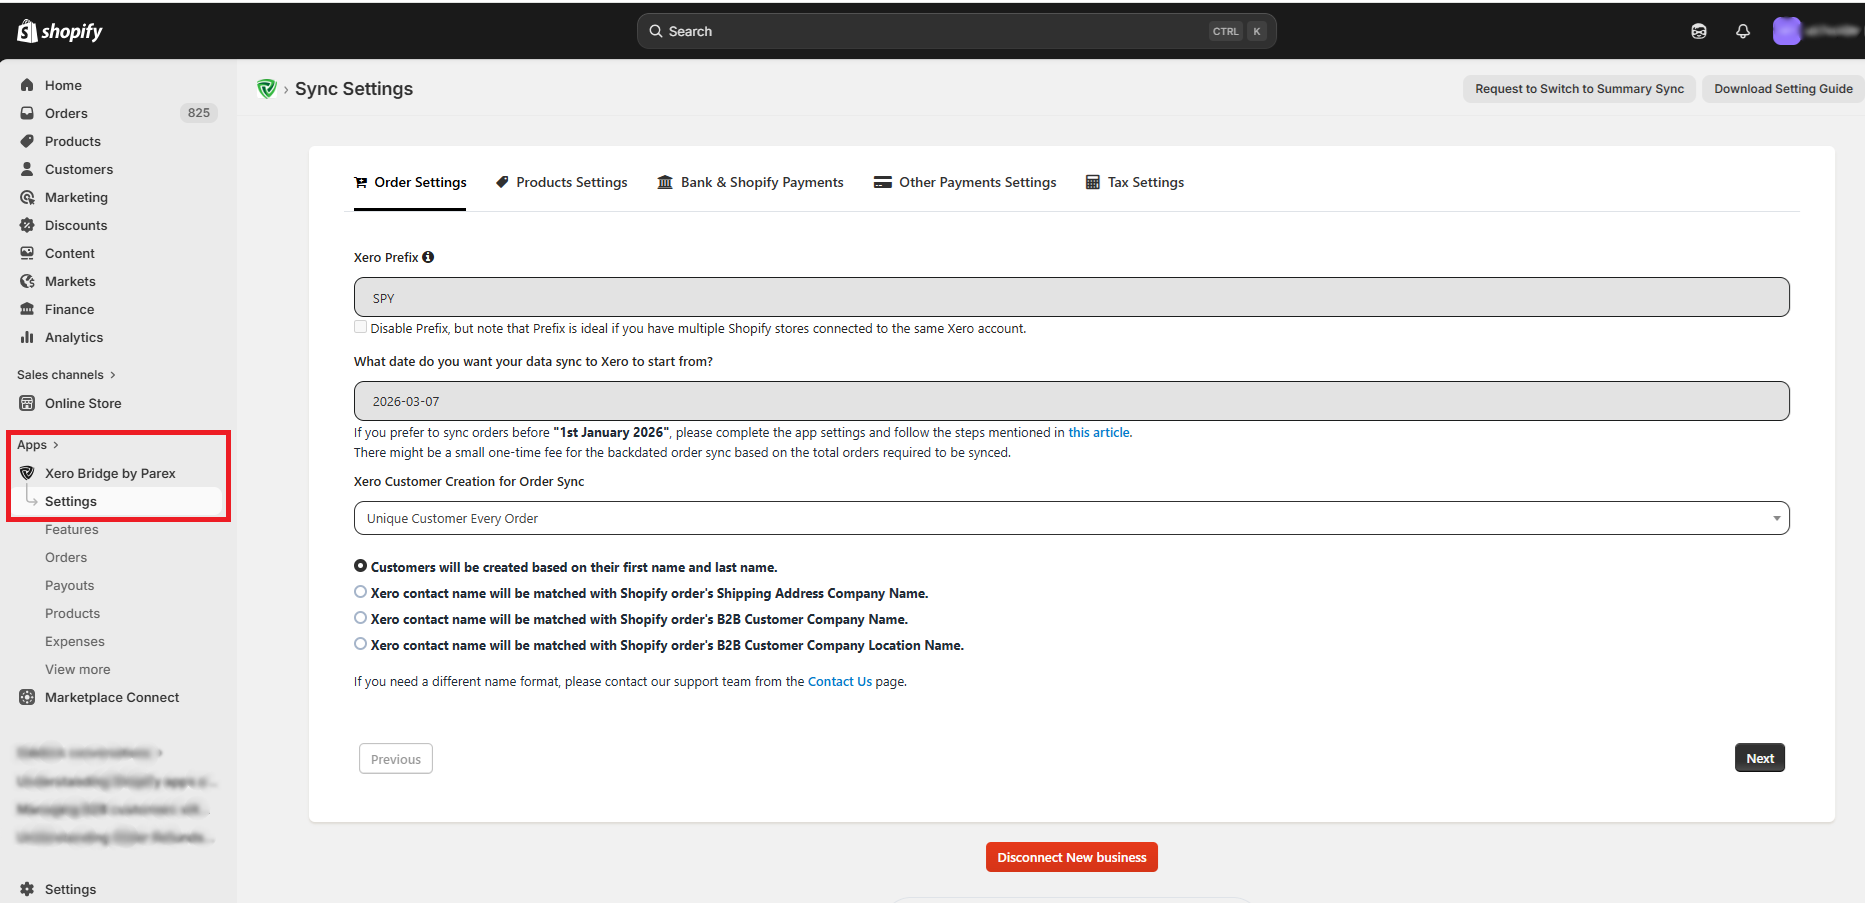Viewport: 1865px width, 903px height.
Task: Switch to the Bank & Shopify Payments tab
Action: [750, 182]
